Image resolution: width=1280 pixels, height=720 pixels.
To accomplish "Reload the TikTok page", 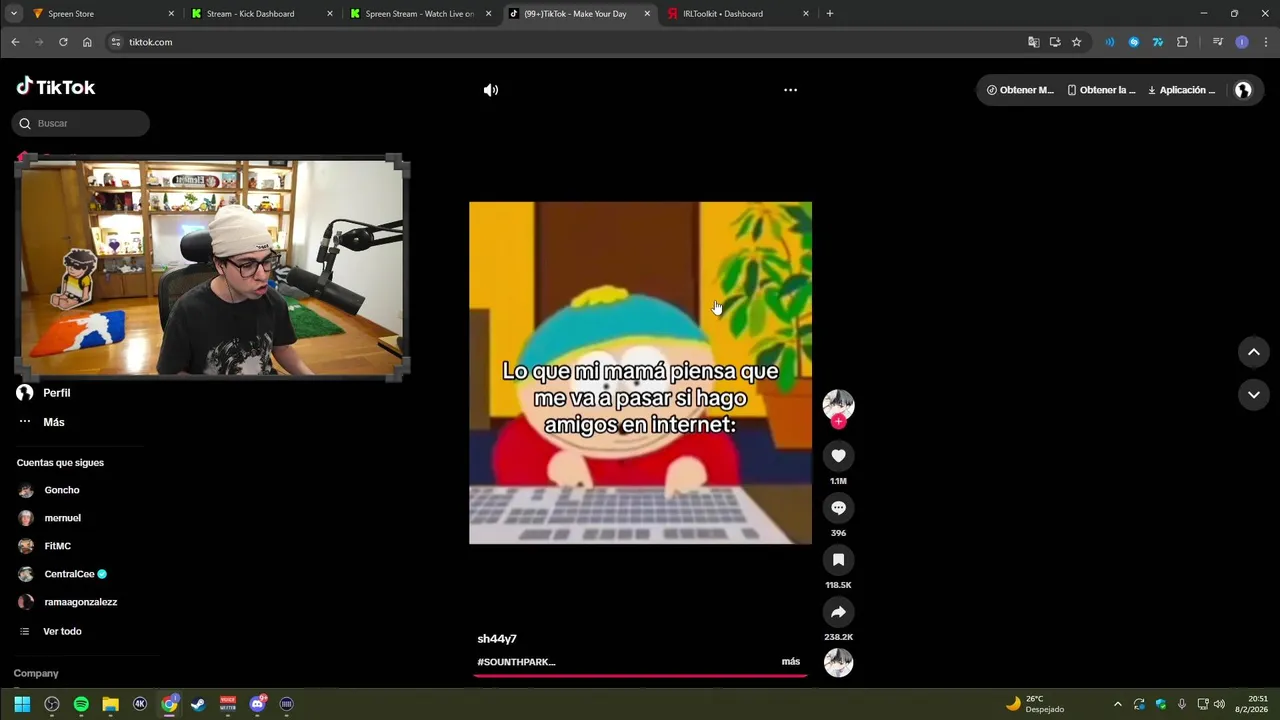I will (63, 42).
